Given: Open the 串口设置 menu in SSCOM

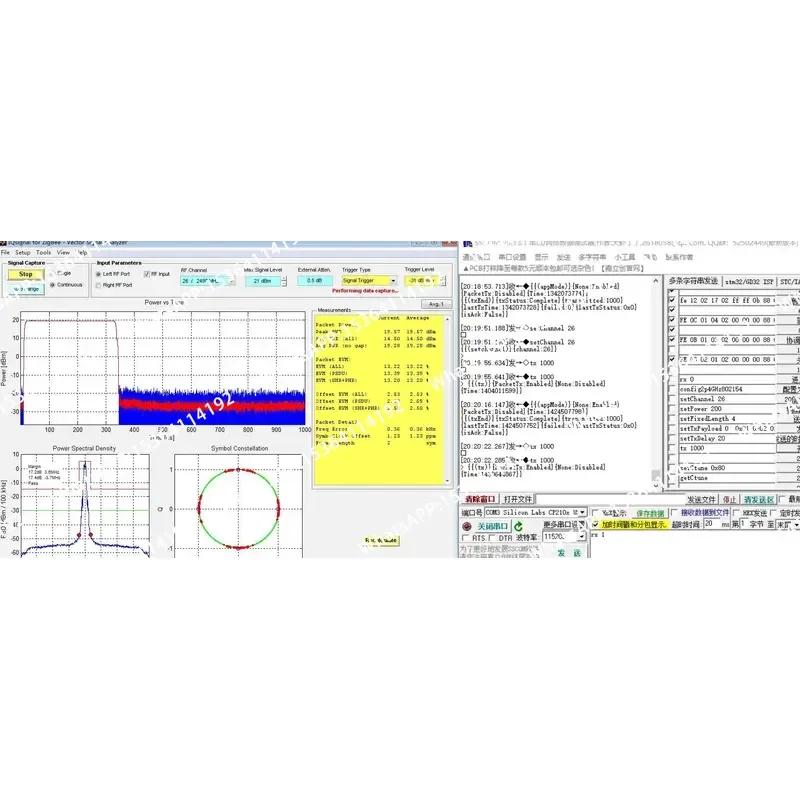Looking at the screenshot, I should pos(512,257).
